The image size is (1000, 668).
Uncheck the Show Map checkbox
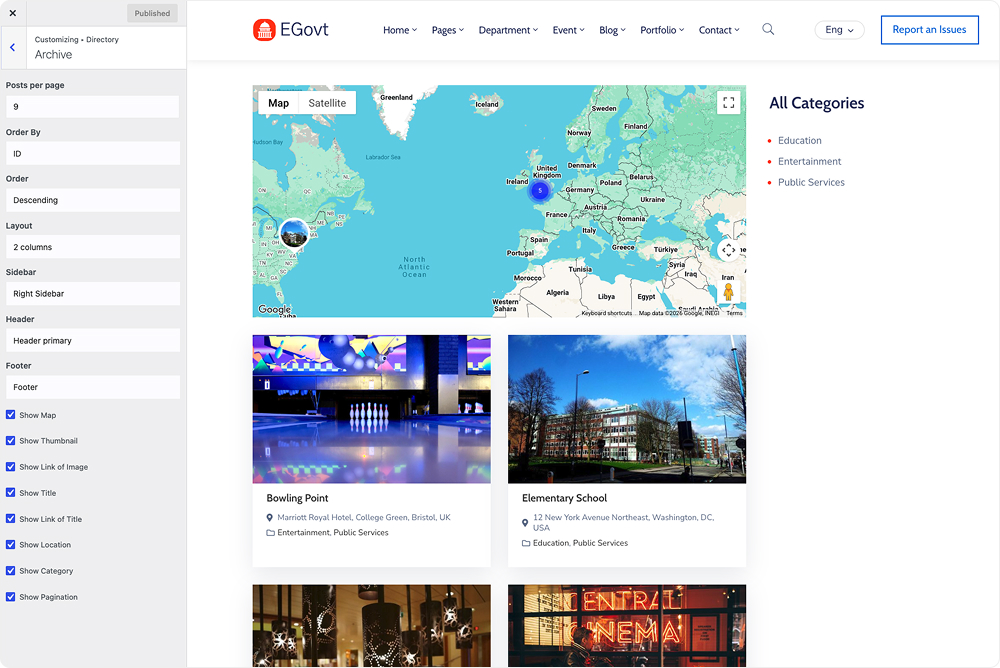11,415
